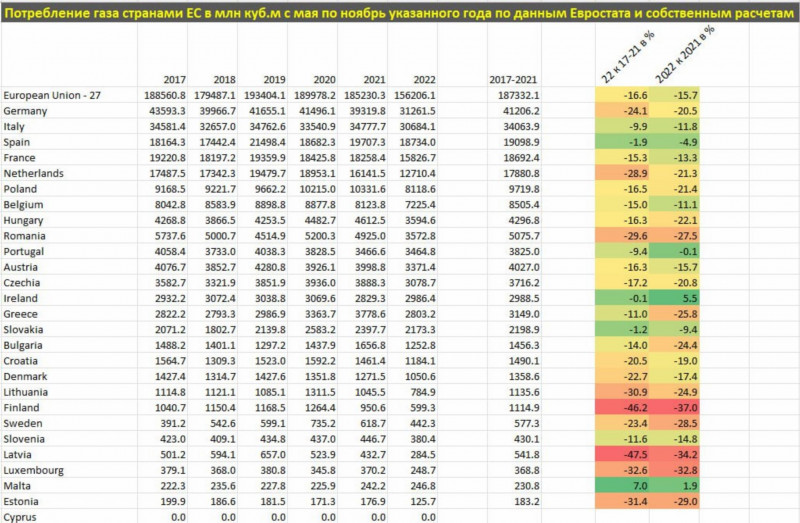Viewport: 800px width, 523px height.
Task: Select Sweden 2020 value 735.2
Action: (x=323, y=424)
